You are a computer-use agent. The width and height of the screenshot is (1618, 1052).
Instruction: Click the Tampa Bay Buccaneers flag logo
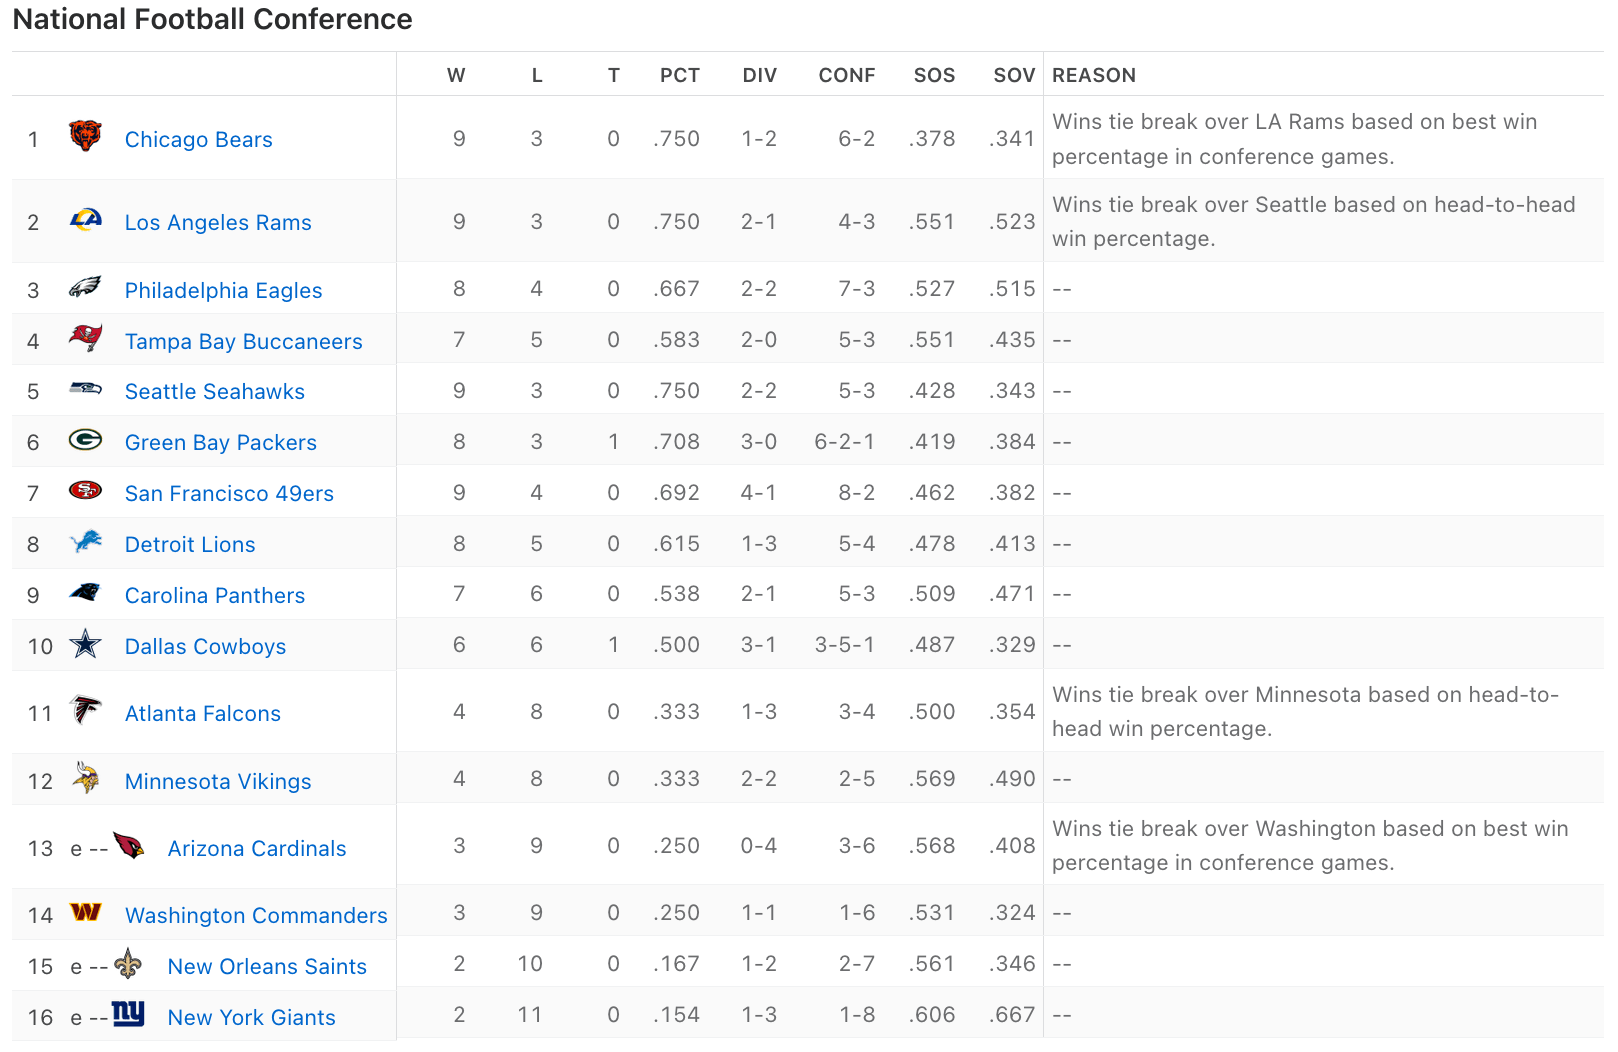pos(85,338)
